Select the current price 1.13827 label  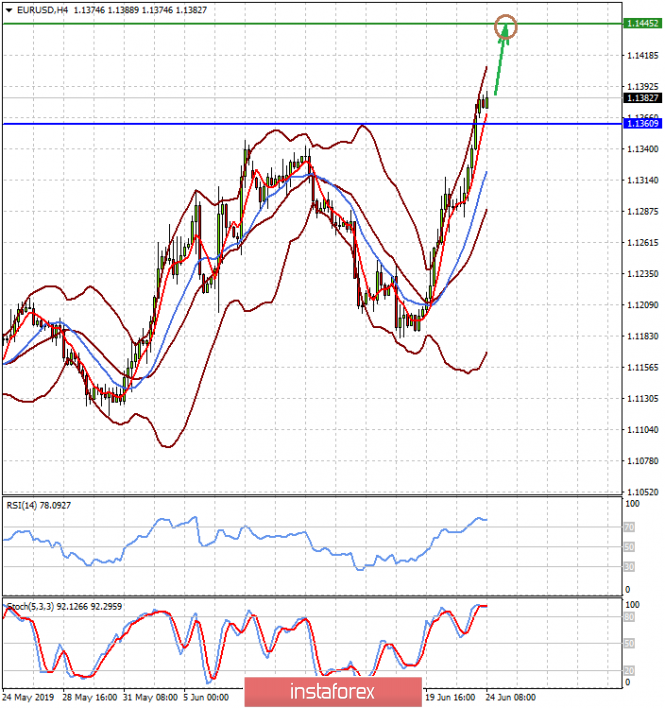[x=641, y=98]
